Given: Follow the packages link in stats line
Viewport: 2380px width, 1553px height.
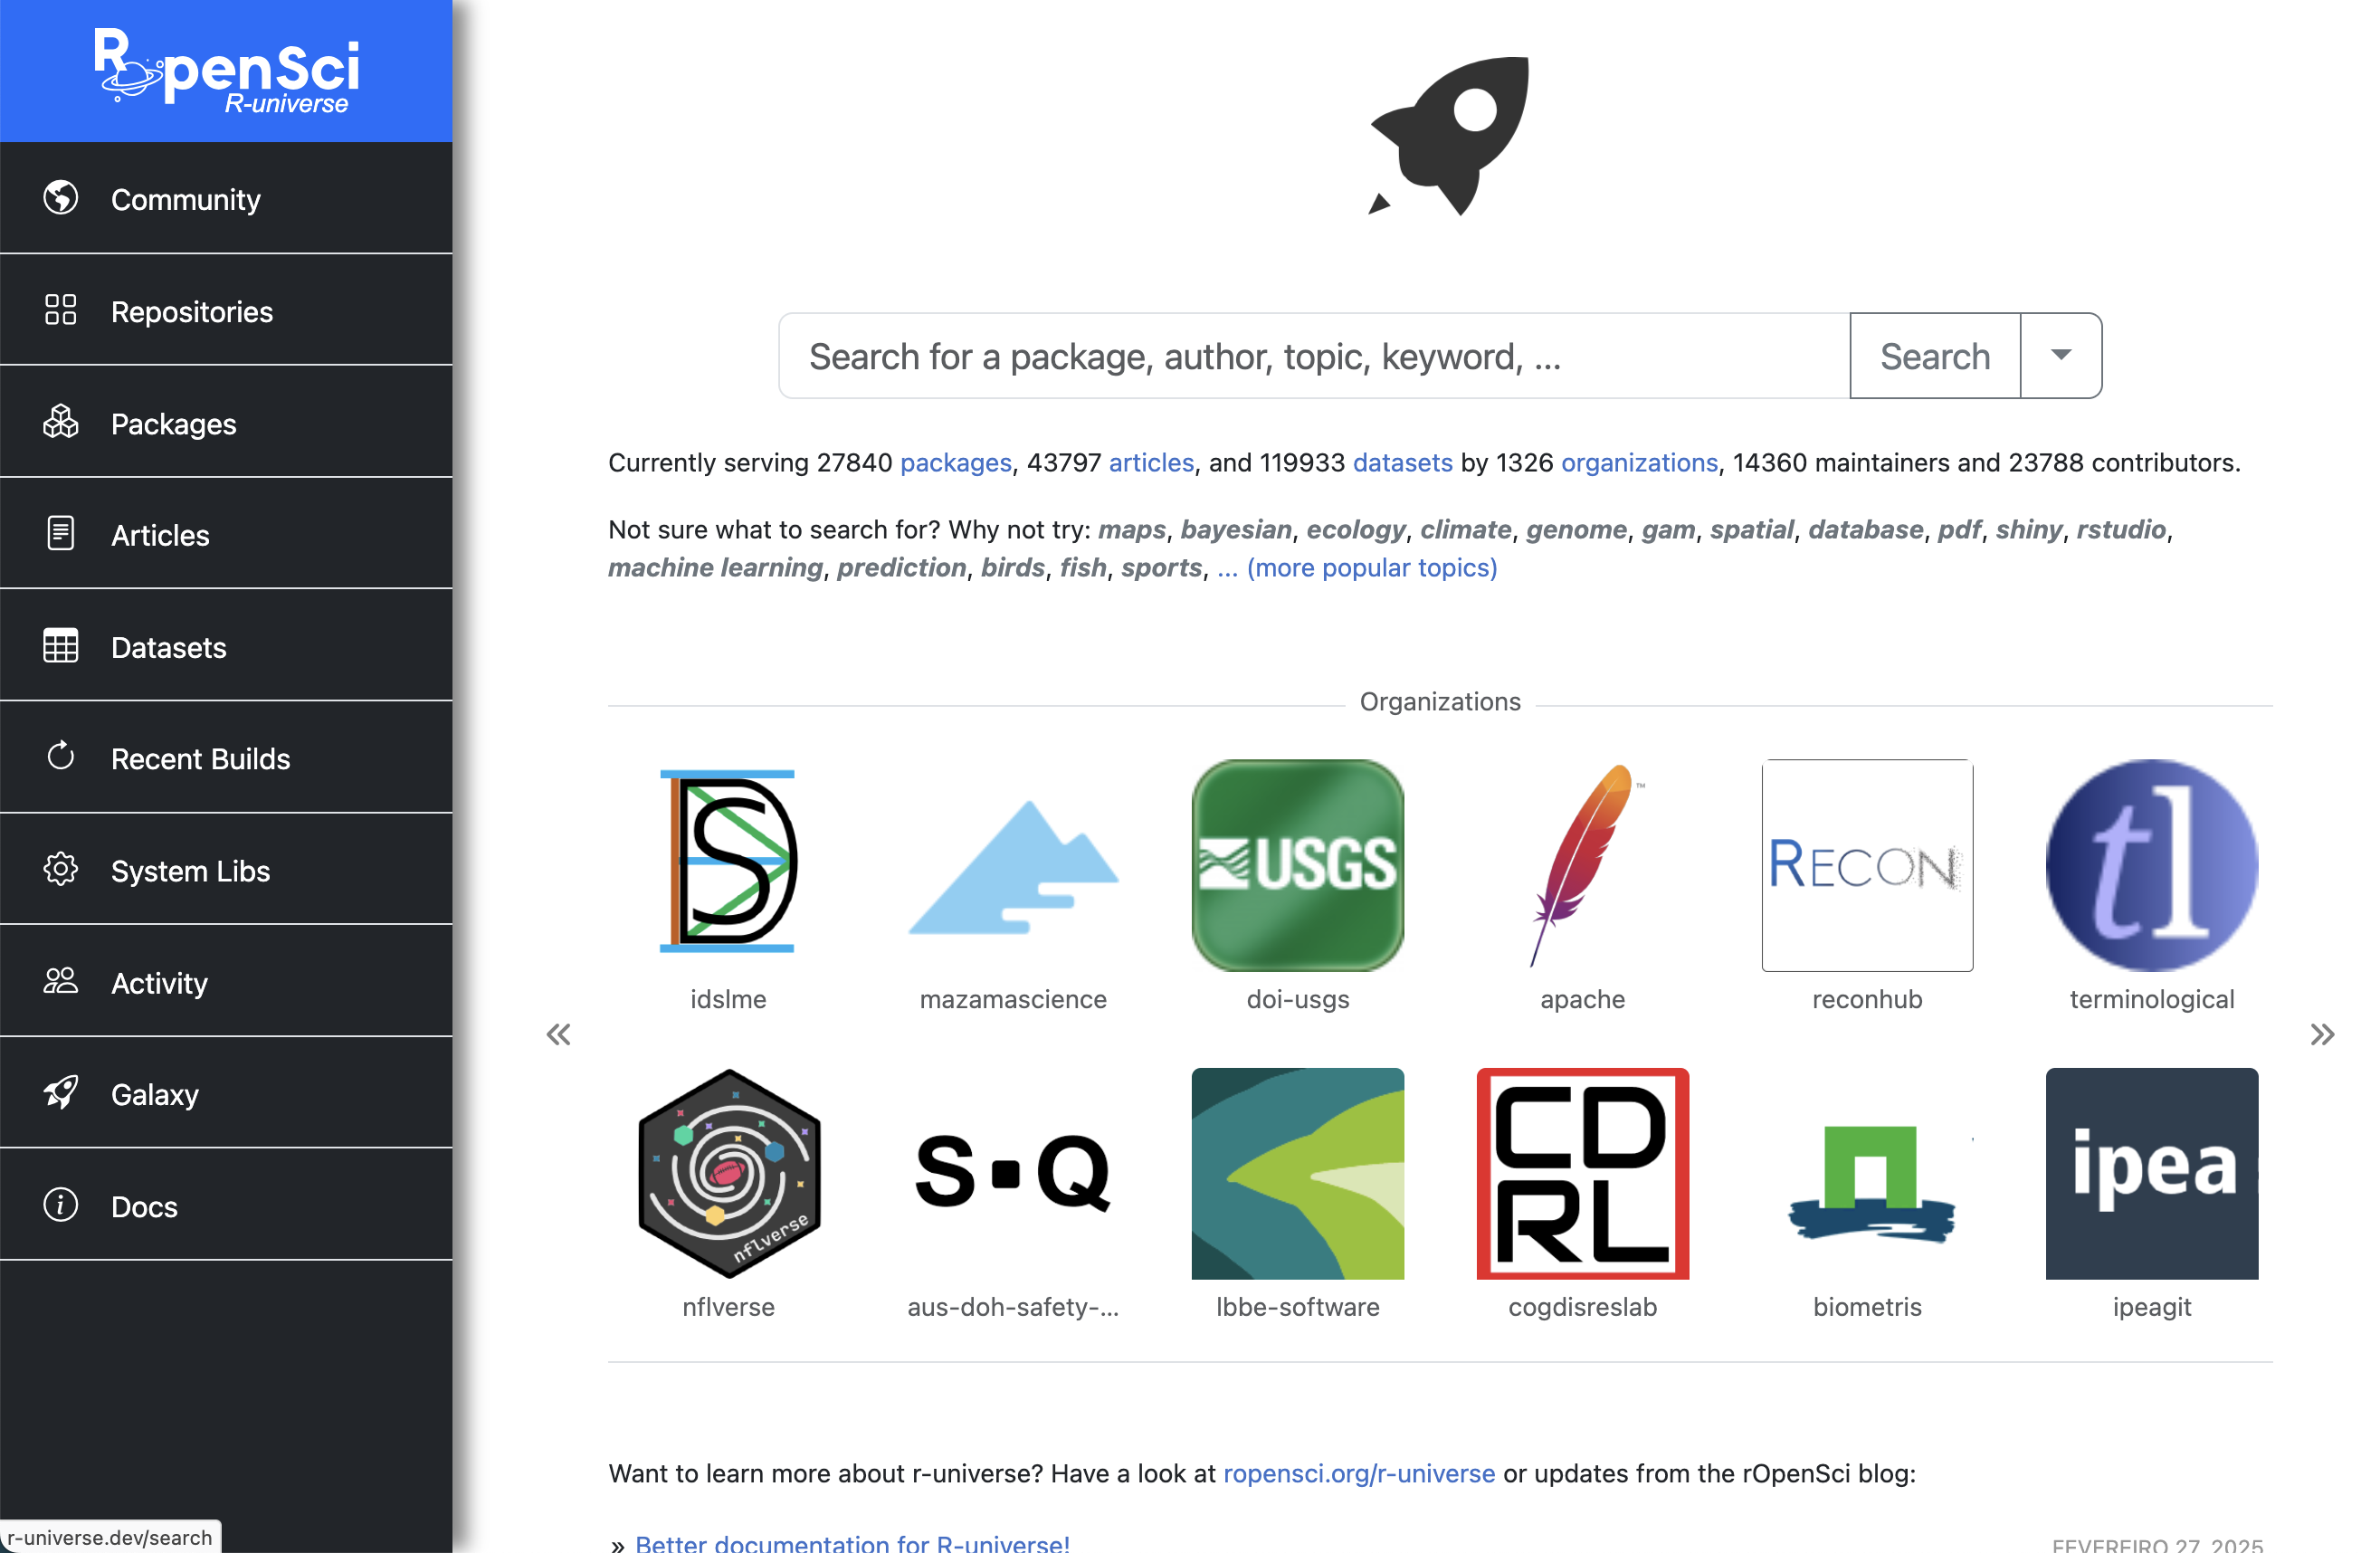Looking at the screenshot, I should [956, 462].
